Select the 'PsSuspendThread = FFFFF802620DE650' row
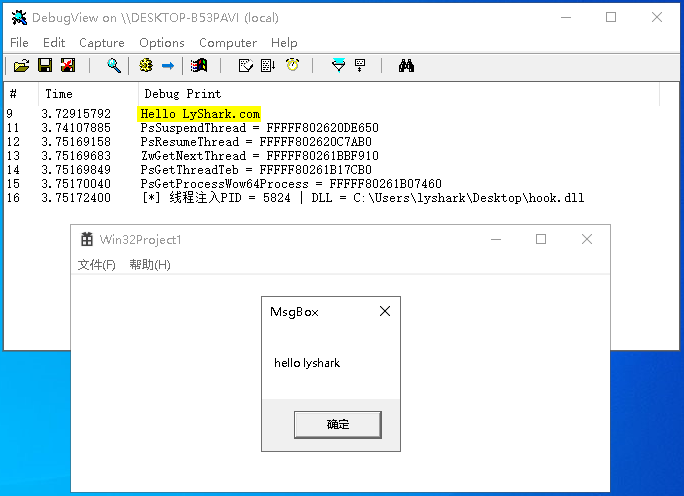 coord(259,128)
